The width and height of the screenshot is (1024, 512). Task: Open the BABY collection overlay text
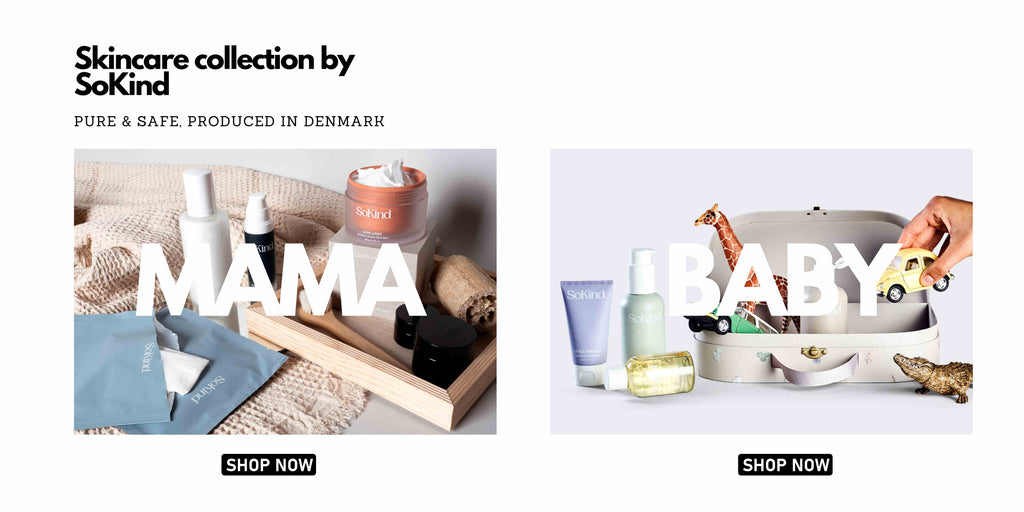786,280
